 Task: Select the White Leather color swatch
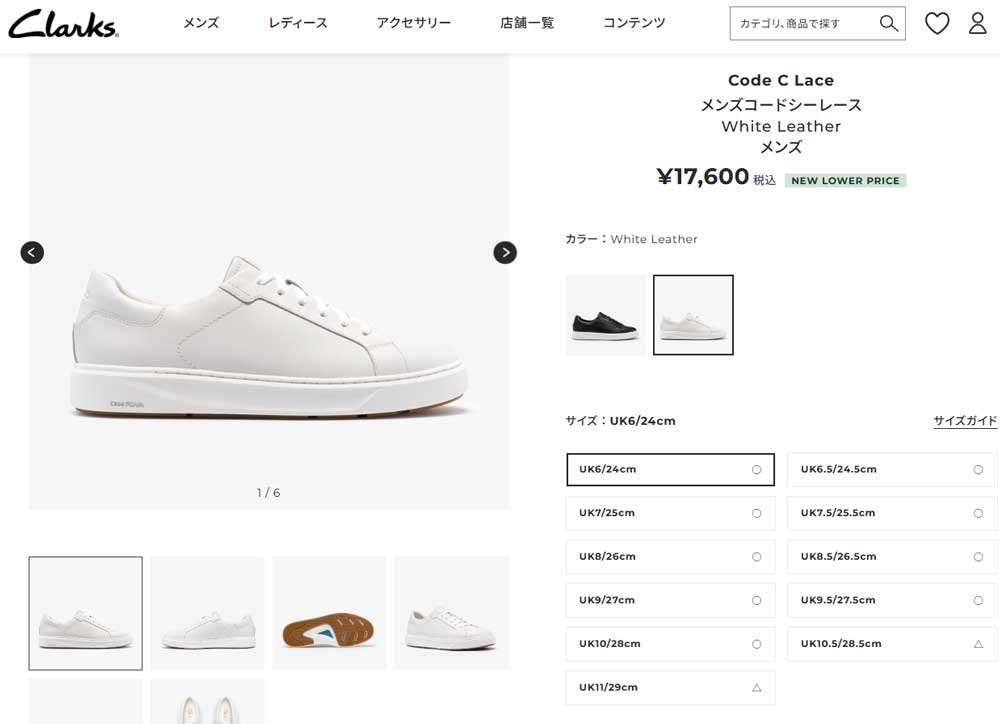point(693,315)
